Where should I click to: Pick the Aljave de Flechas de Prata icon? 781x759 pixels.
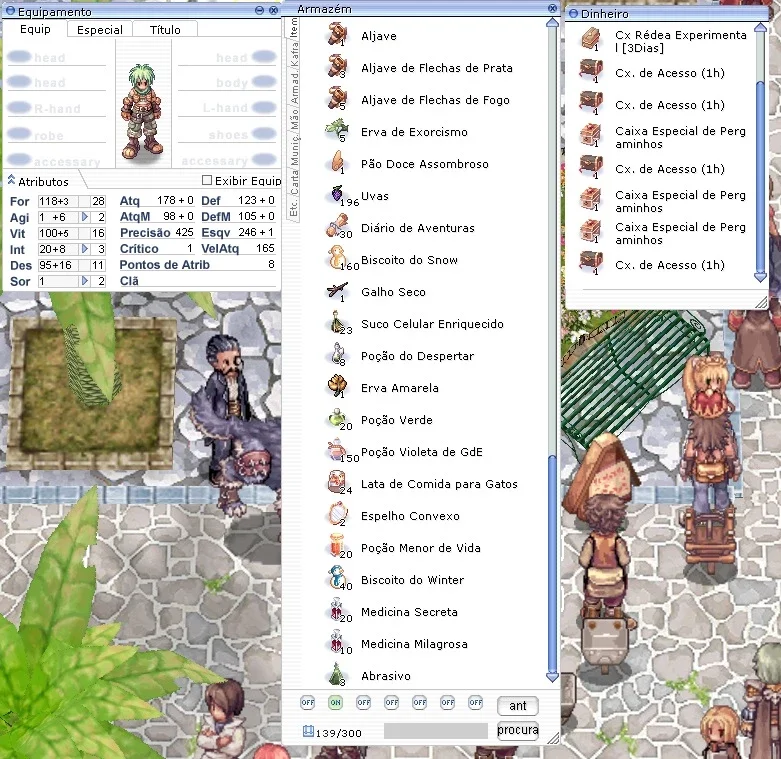[x=337, y=67]
